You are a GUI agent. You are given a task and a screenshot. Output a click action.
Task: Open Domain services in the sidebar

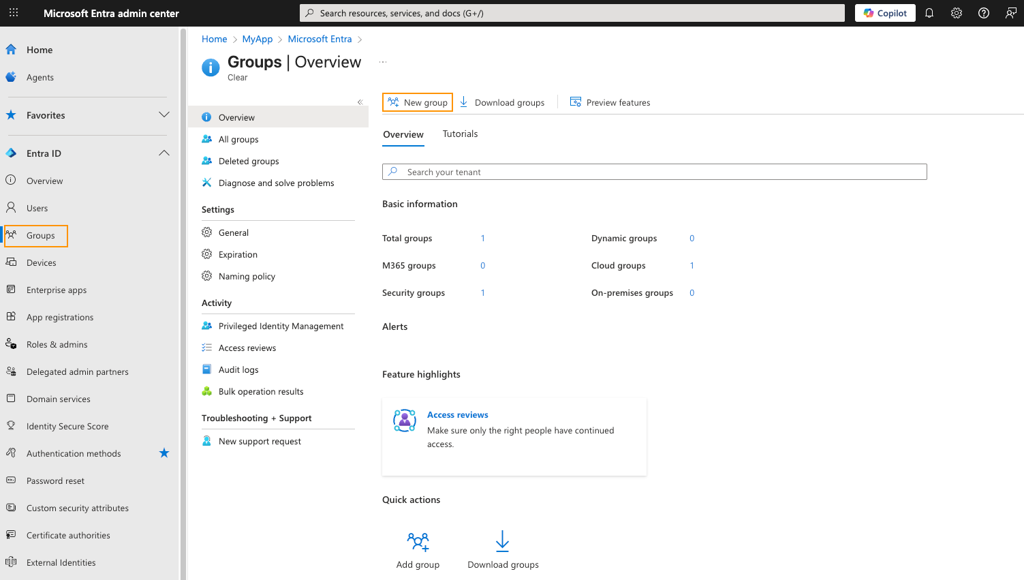click(58, 399)
